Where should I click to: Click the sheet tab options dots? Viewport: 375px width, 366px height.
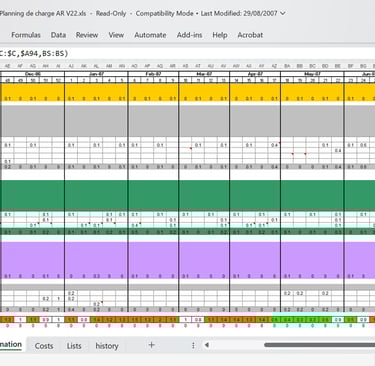[x=193, y=345]
